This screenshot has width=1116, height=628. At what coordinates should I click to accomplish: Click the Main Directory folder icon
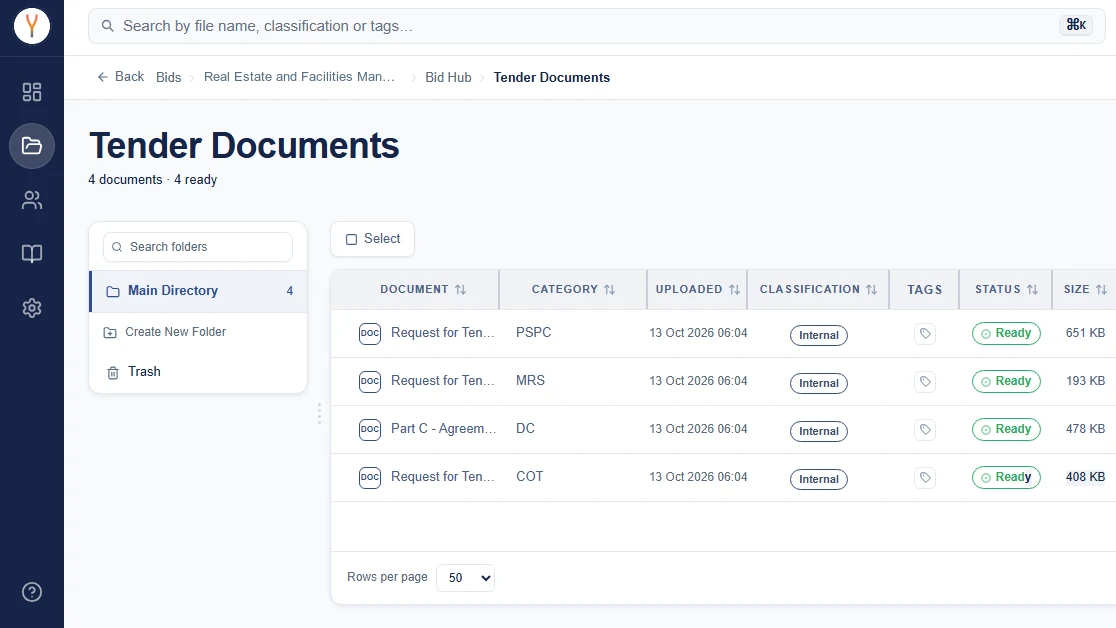pos(112,291)
